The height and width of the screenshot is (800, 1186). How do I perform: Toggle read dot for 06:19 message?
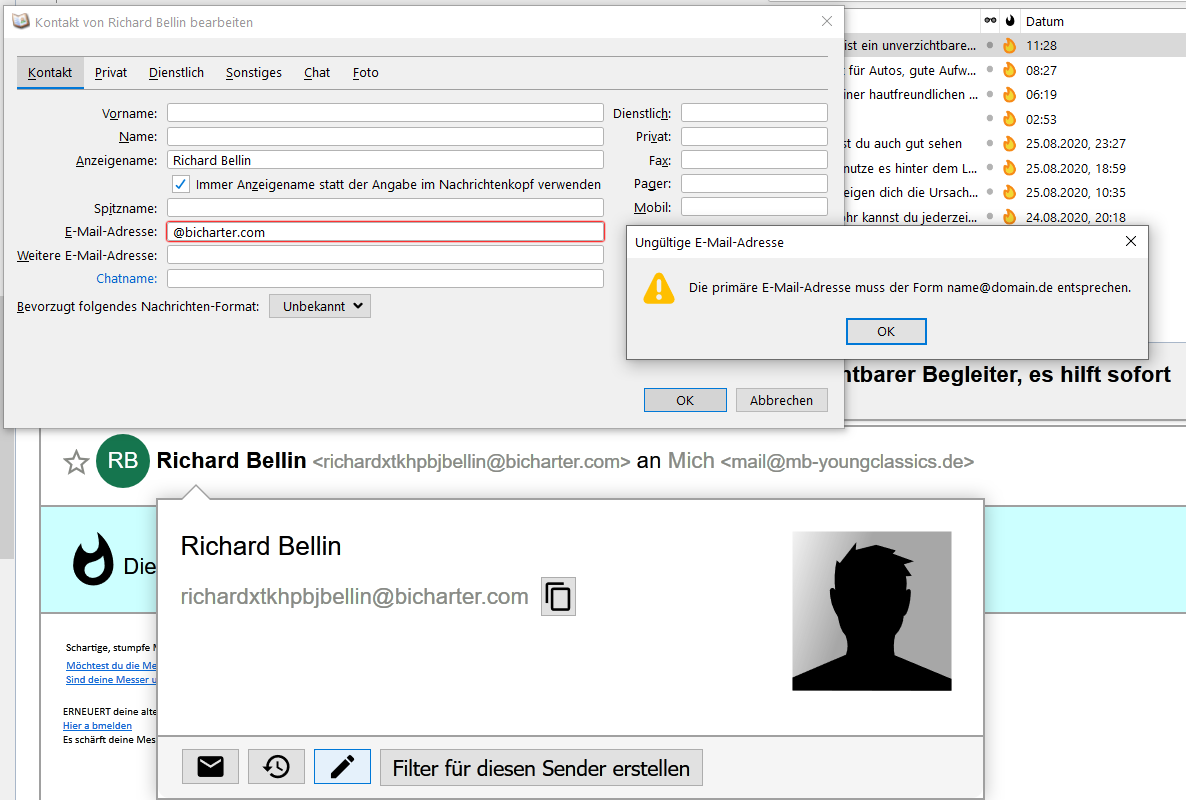pyautogui.click(x=989, y=95)
